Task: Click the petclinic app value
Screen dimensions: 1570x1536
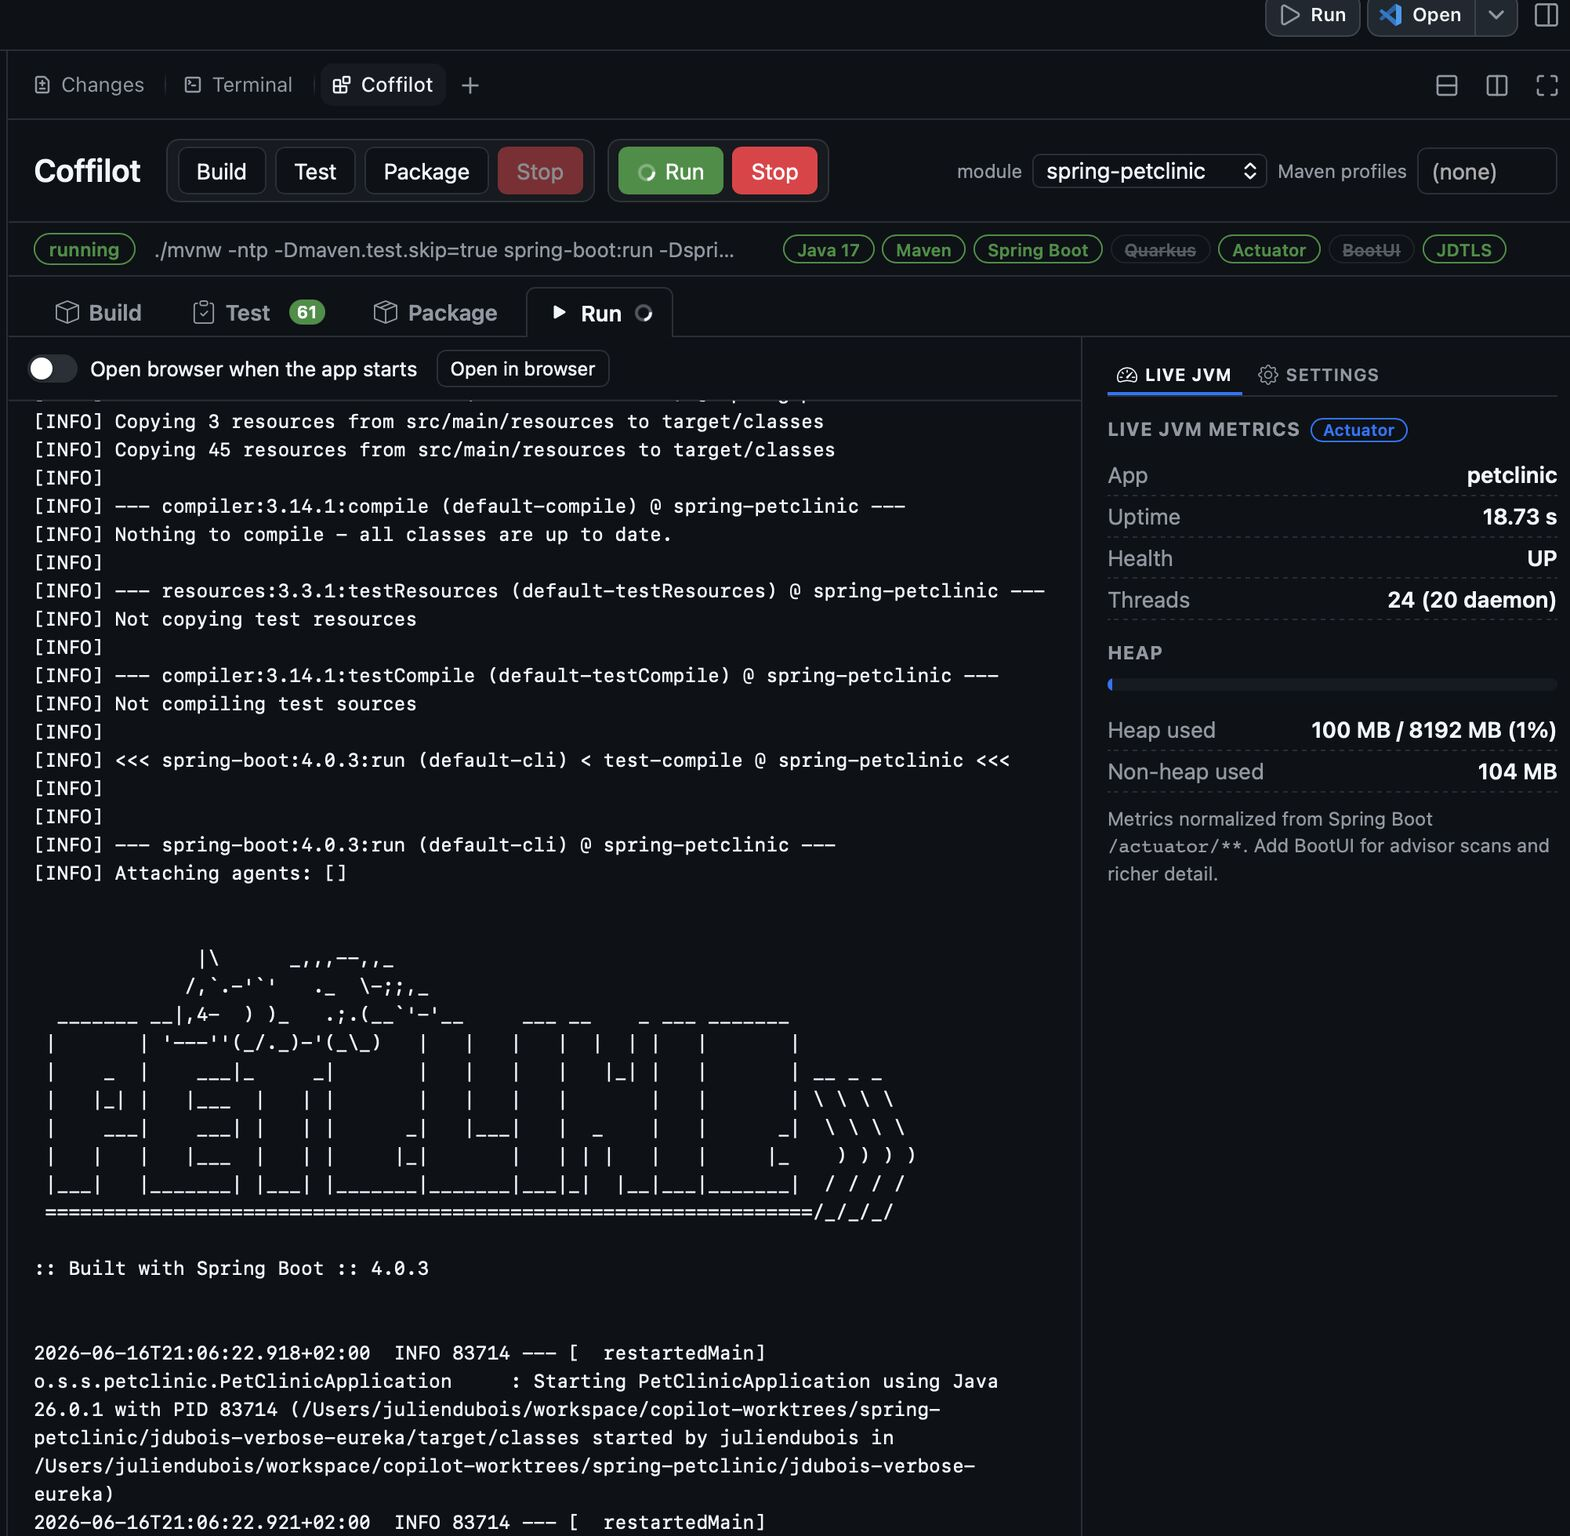Action: pos(1511,475)
